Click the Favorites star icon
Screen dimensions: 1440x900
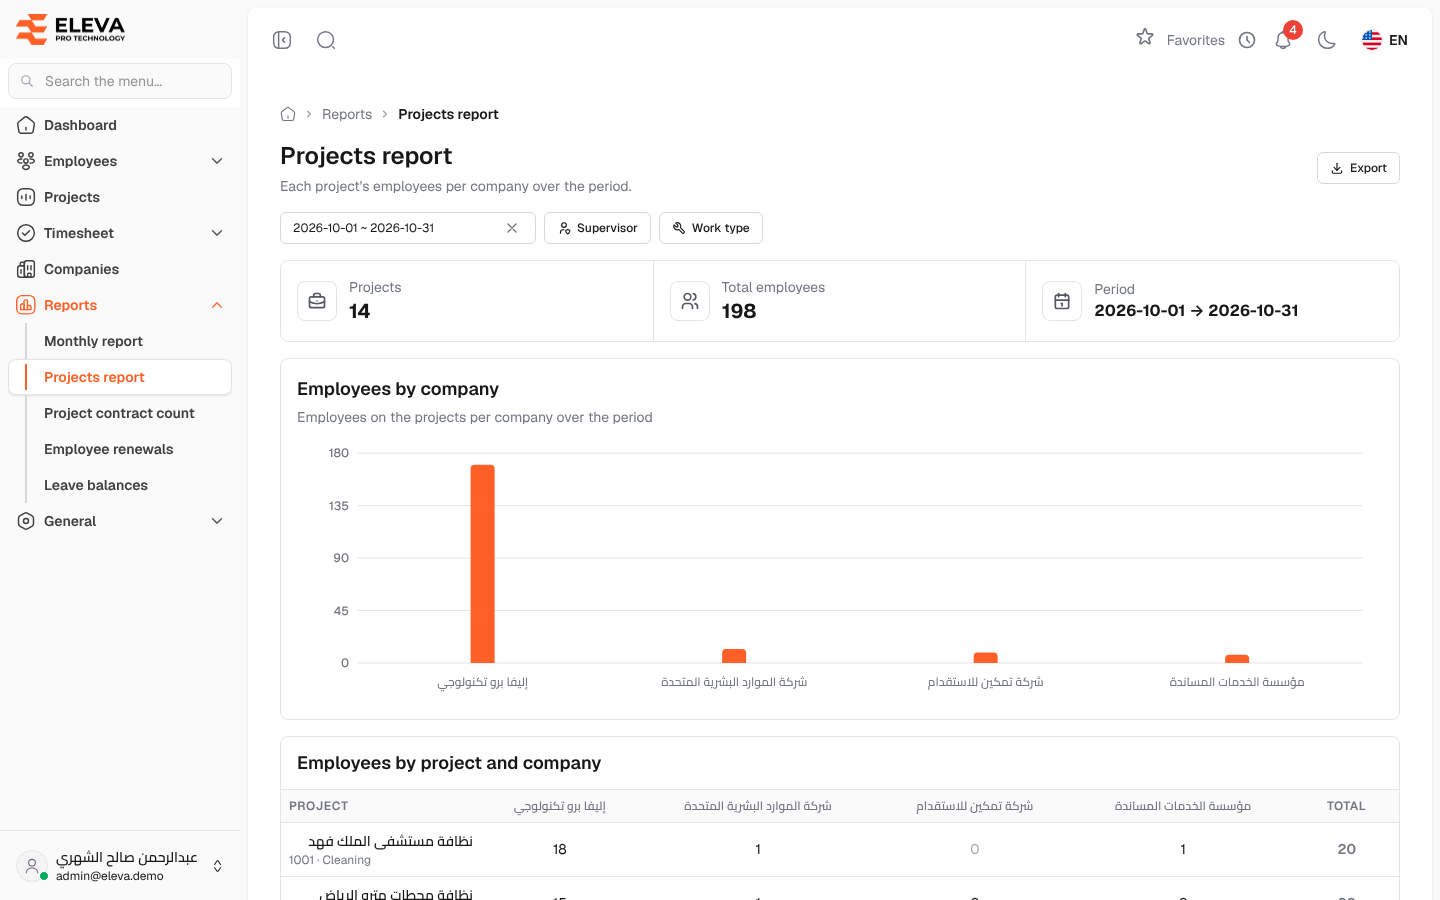pyautogui.click(x=1145, y=37)
